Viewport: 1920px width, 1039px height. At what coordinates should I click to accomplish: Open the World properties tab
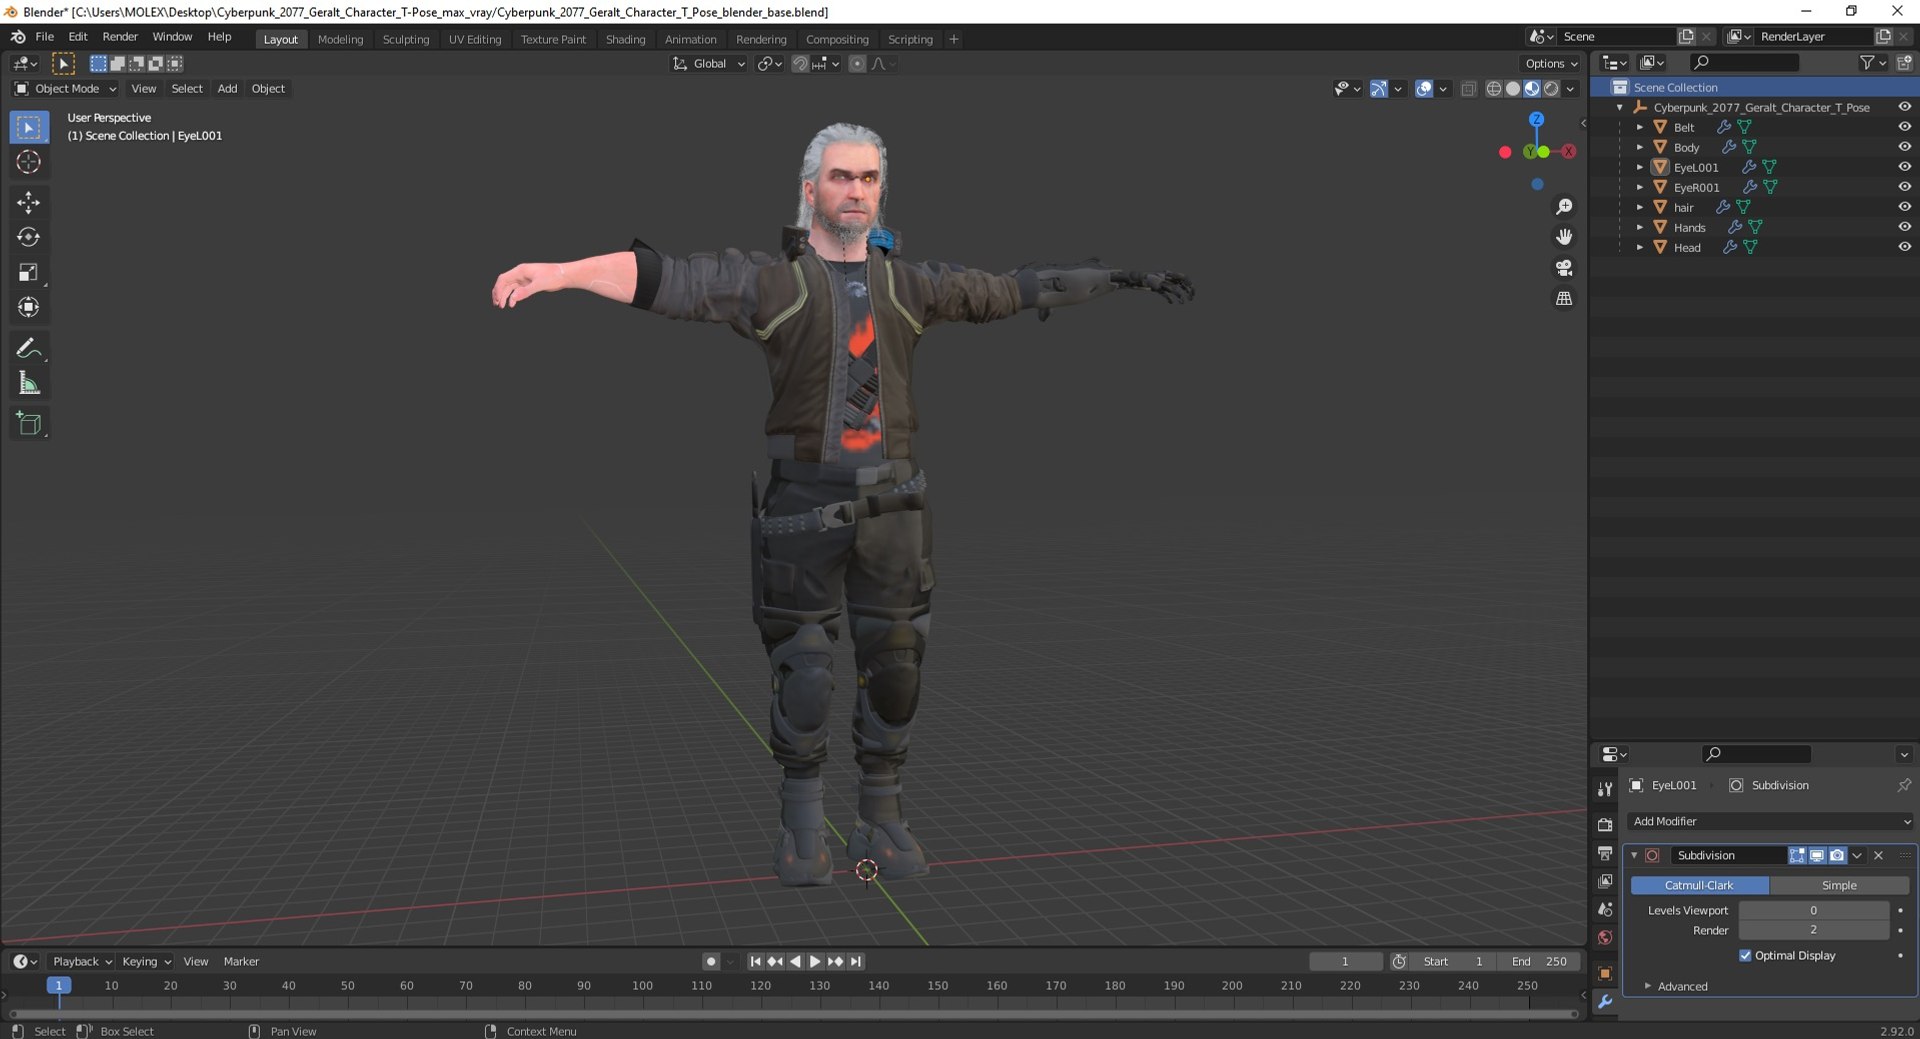tap(1605, 938)
